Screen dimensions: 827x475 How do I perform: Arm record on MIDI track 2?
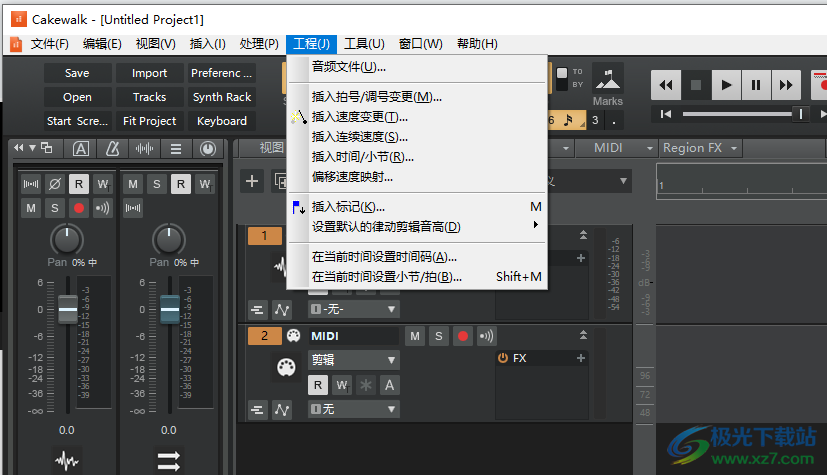[x=463, y=336]
